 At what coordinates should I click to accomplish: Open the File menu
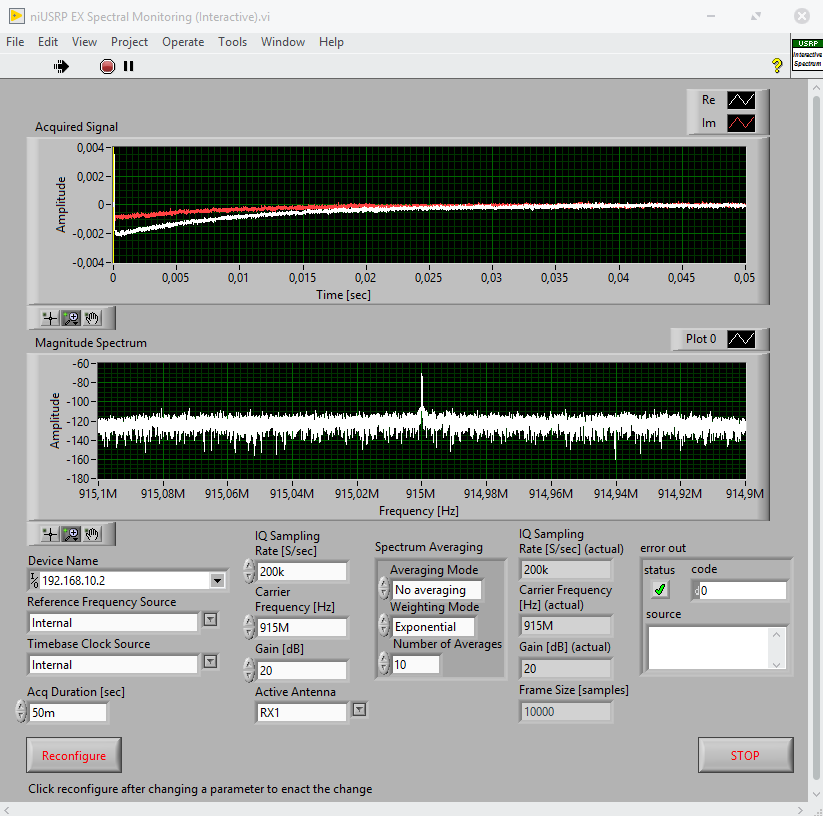(15, 42)
